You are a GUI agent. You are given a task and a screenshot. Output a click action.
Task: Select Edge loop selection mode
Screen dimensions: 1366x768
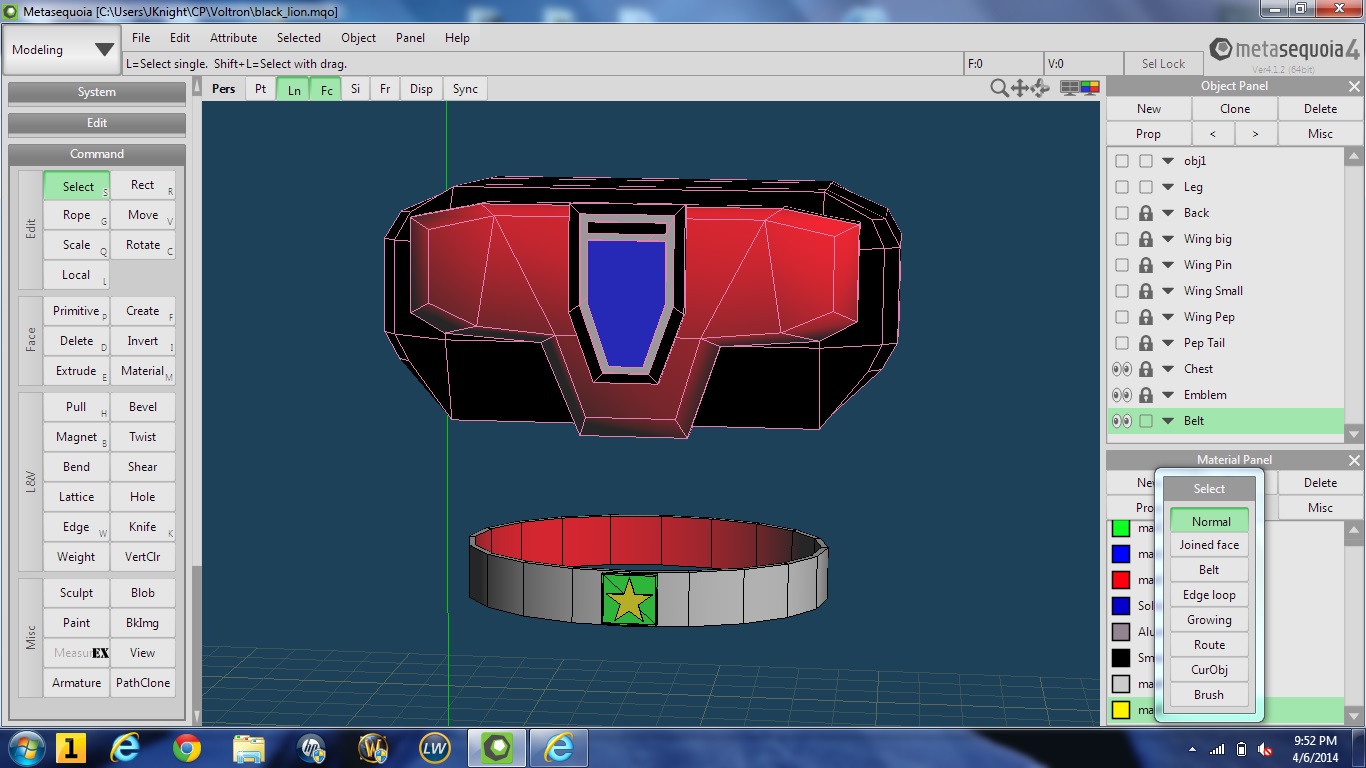tap(1209, 595)
